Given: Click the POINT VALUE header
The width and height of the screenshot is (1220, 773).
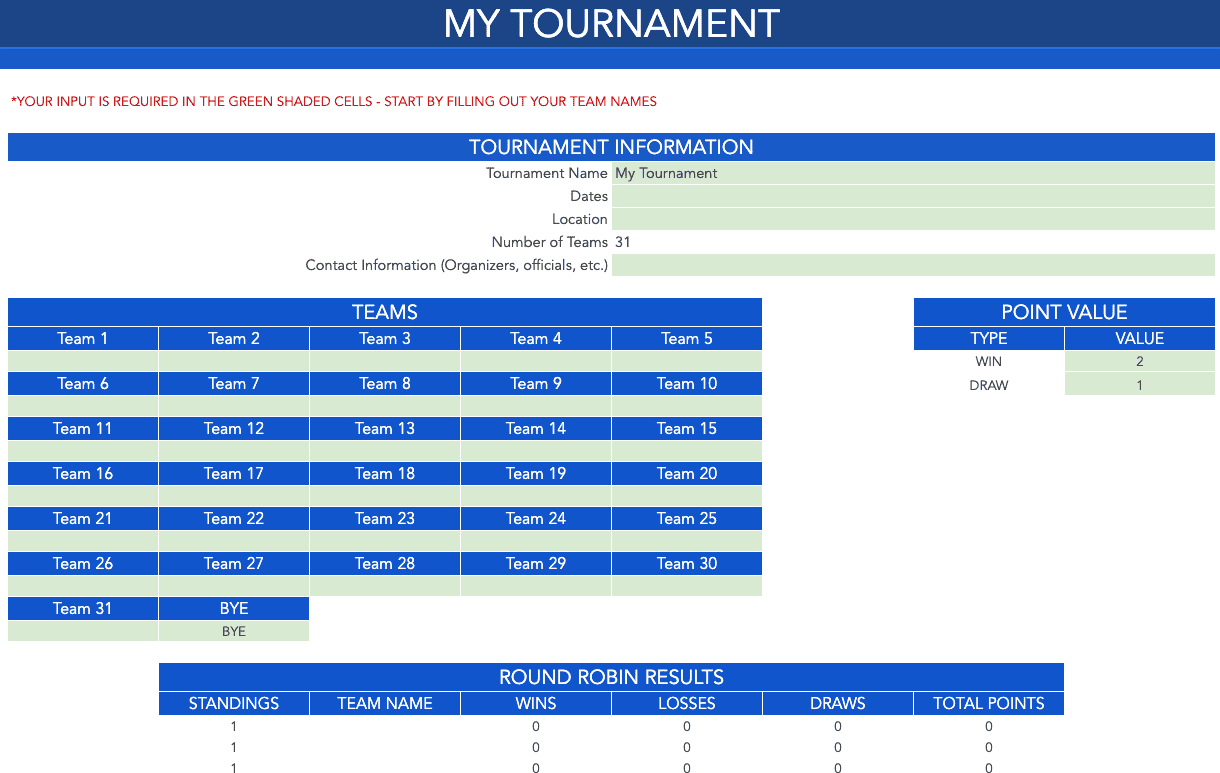Looking at the screenshot, I should 1064,311.
